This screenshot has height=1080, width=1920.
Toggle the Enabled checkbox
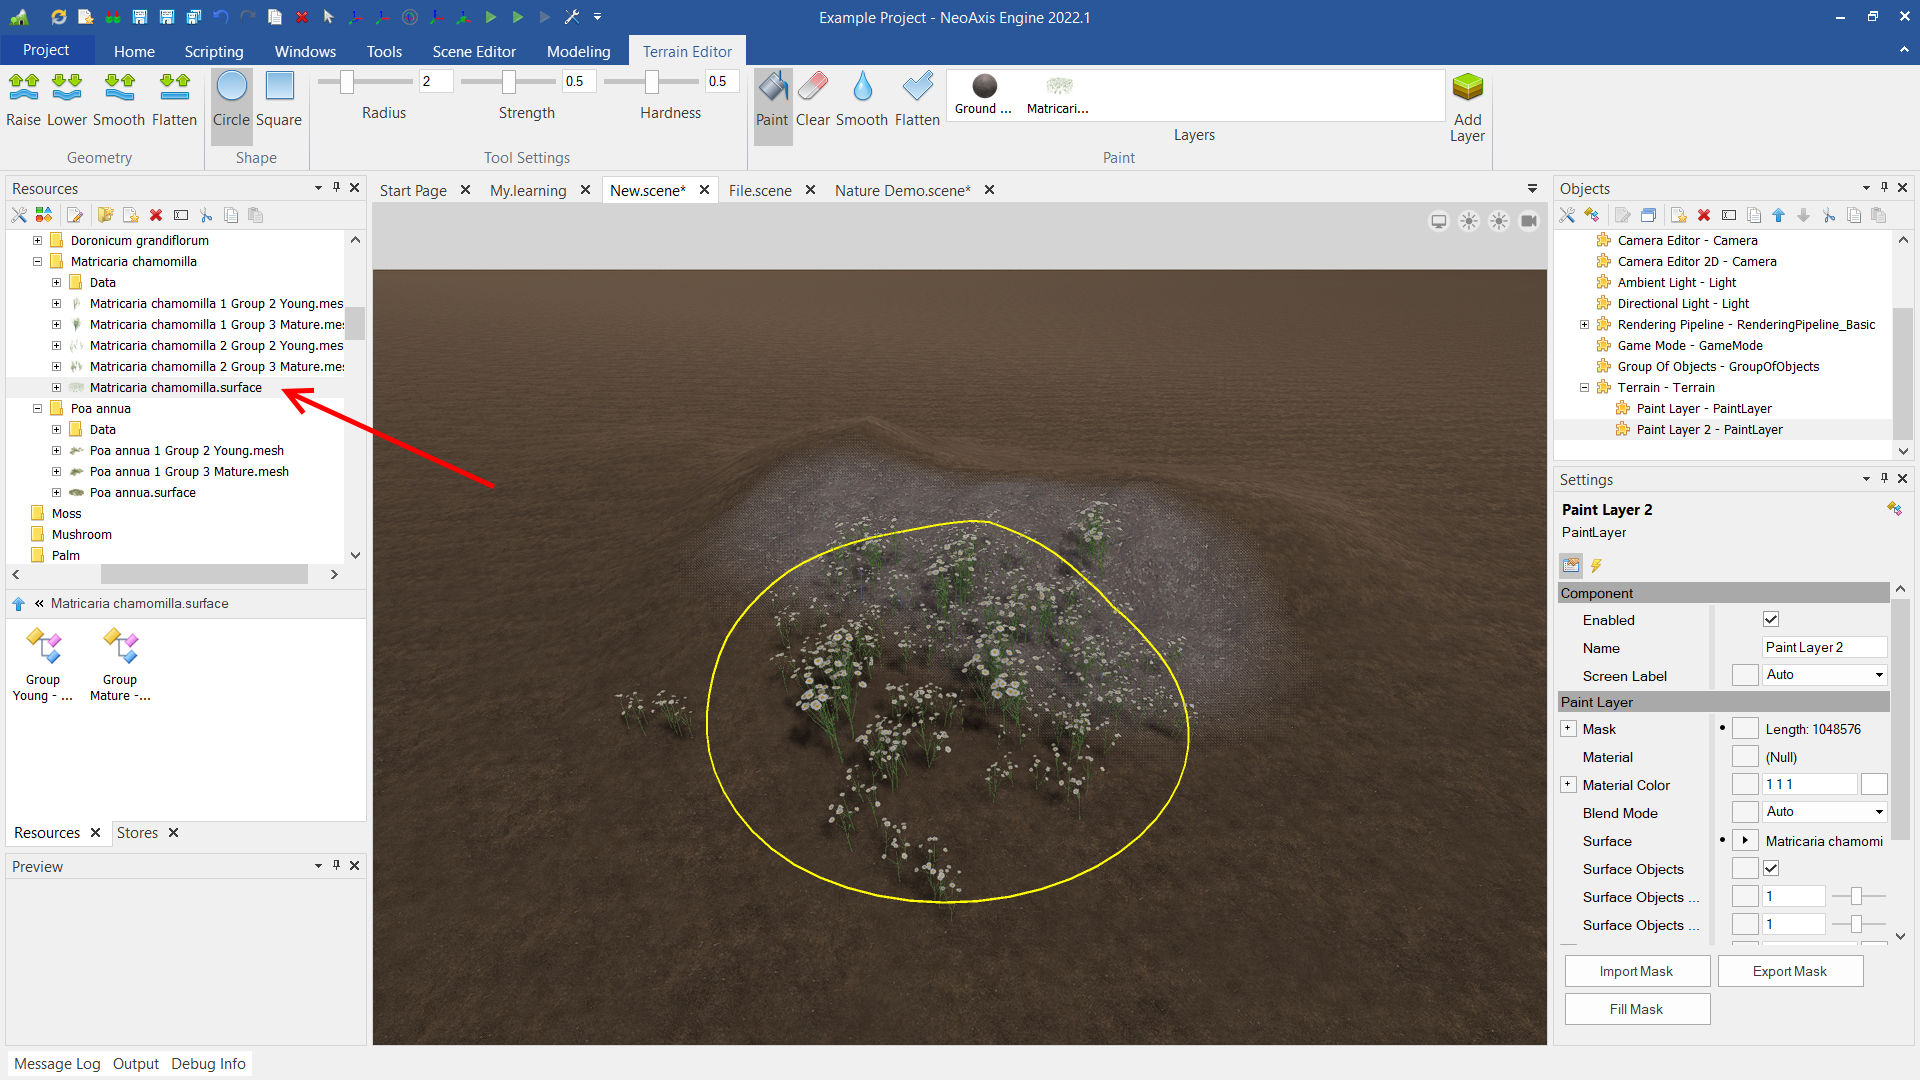(1771, 620)
